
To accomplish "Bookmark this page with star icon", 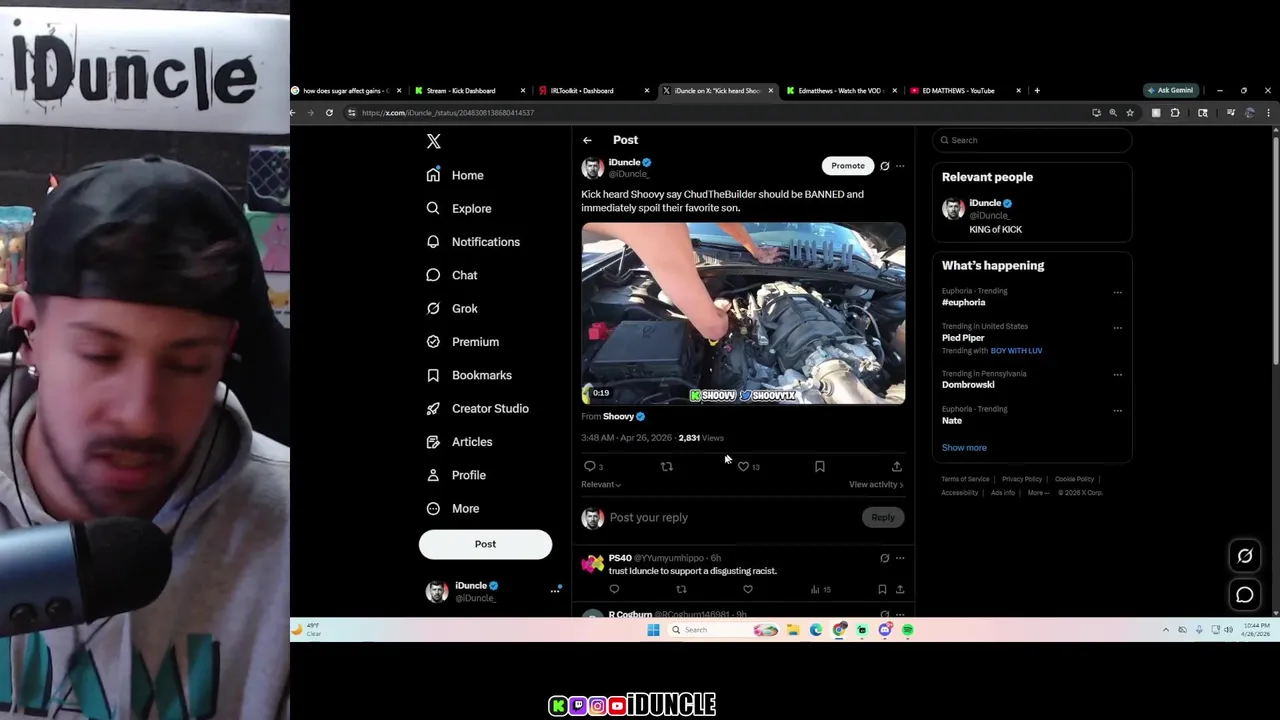I will (1130, 113).
